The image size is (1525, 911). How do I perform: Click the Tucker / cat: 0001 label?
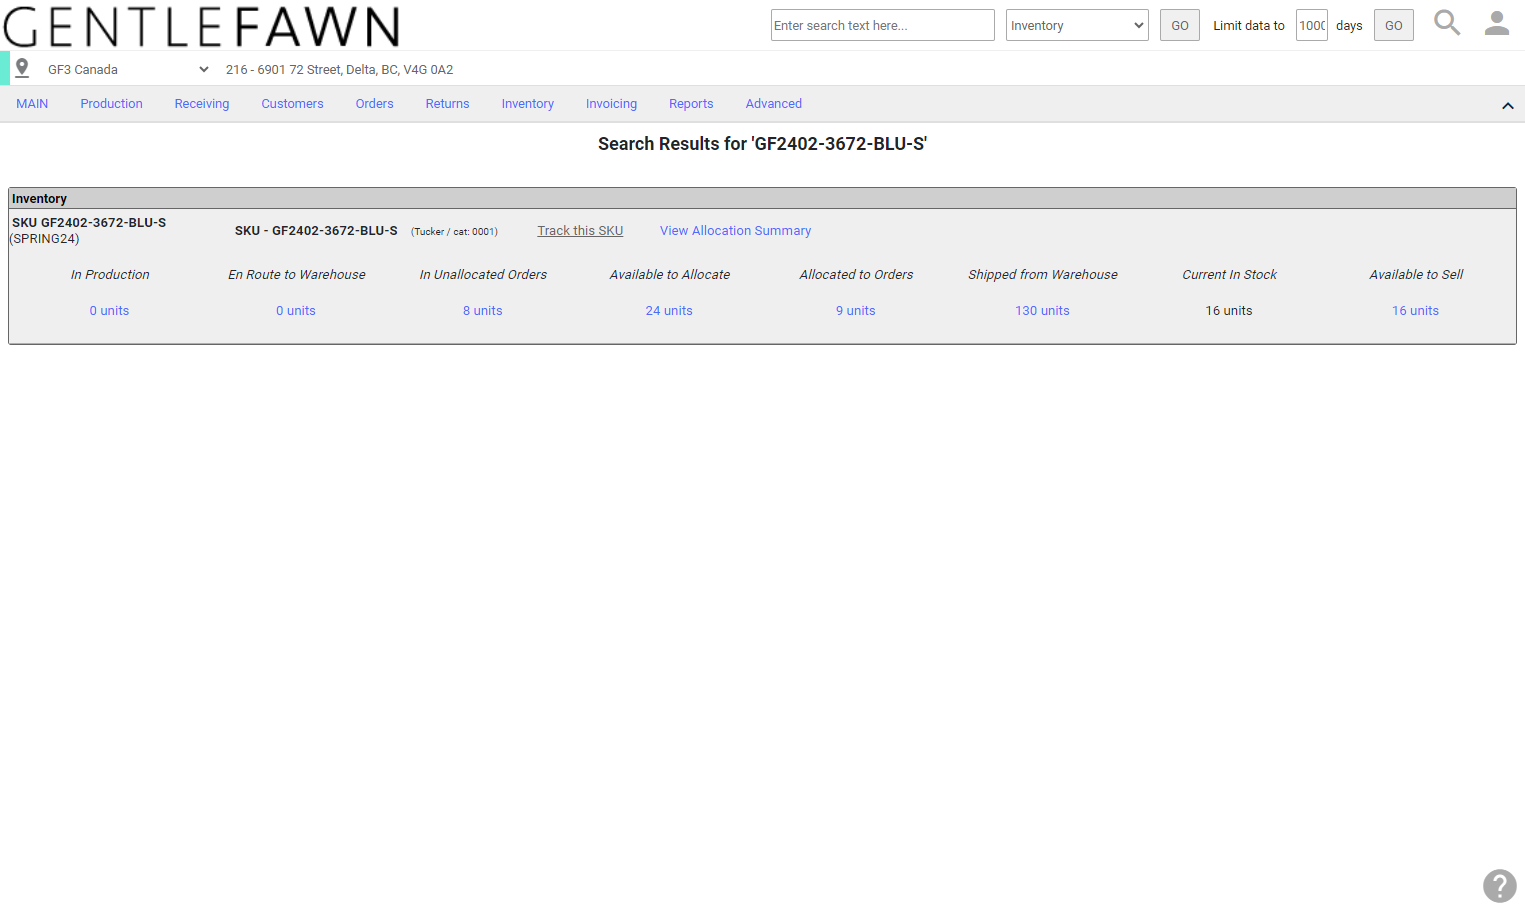click(x=454, y=232)
